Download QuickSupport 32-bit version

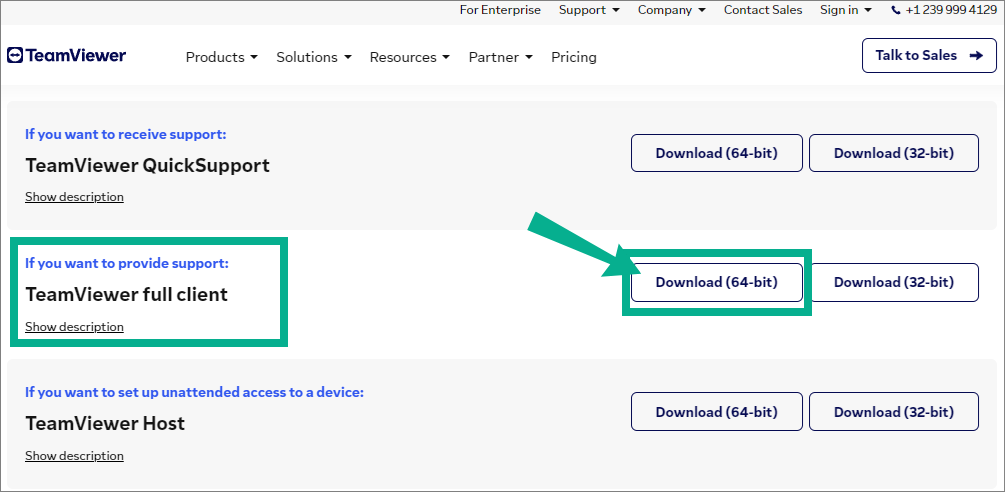(x=893, y=153)
